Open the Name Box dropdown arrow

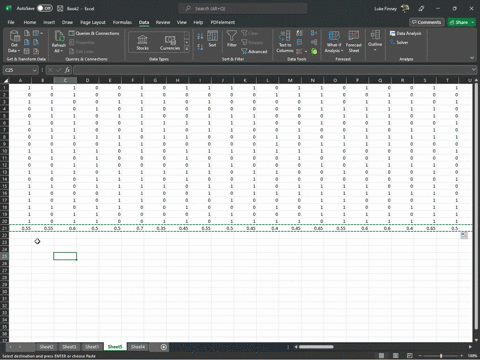(x=35, y=70)
